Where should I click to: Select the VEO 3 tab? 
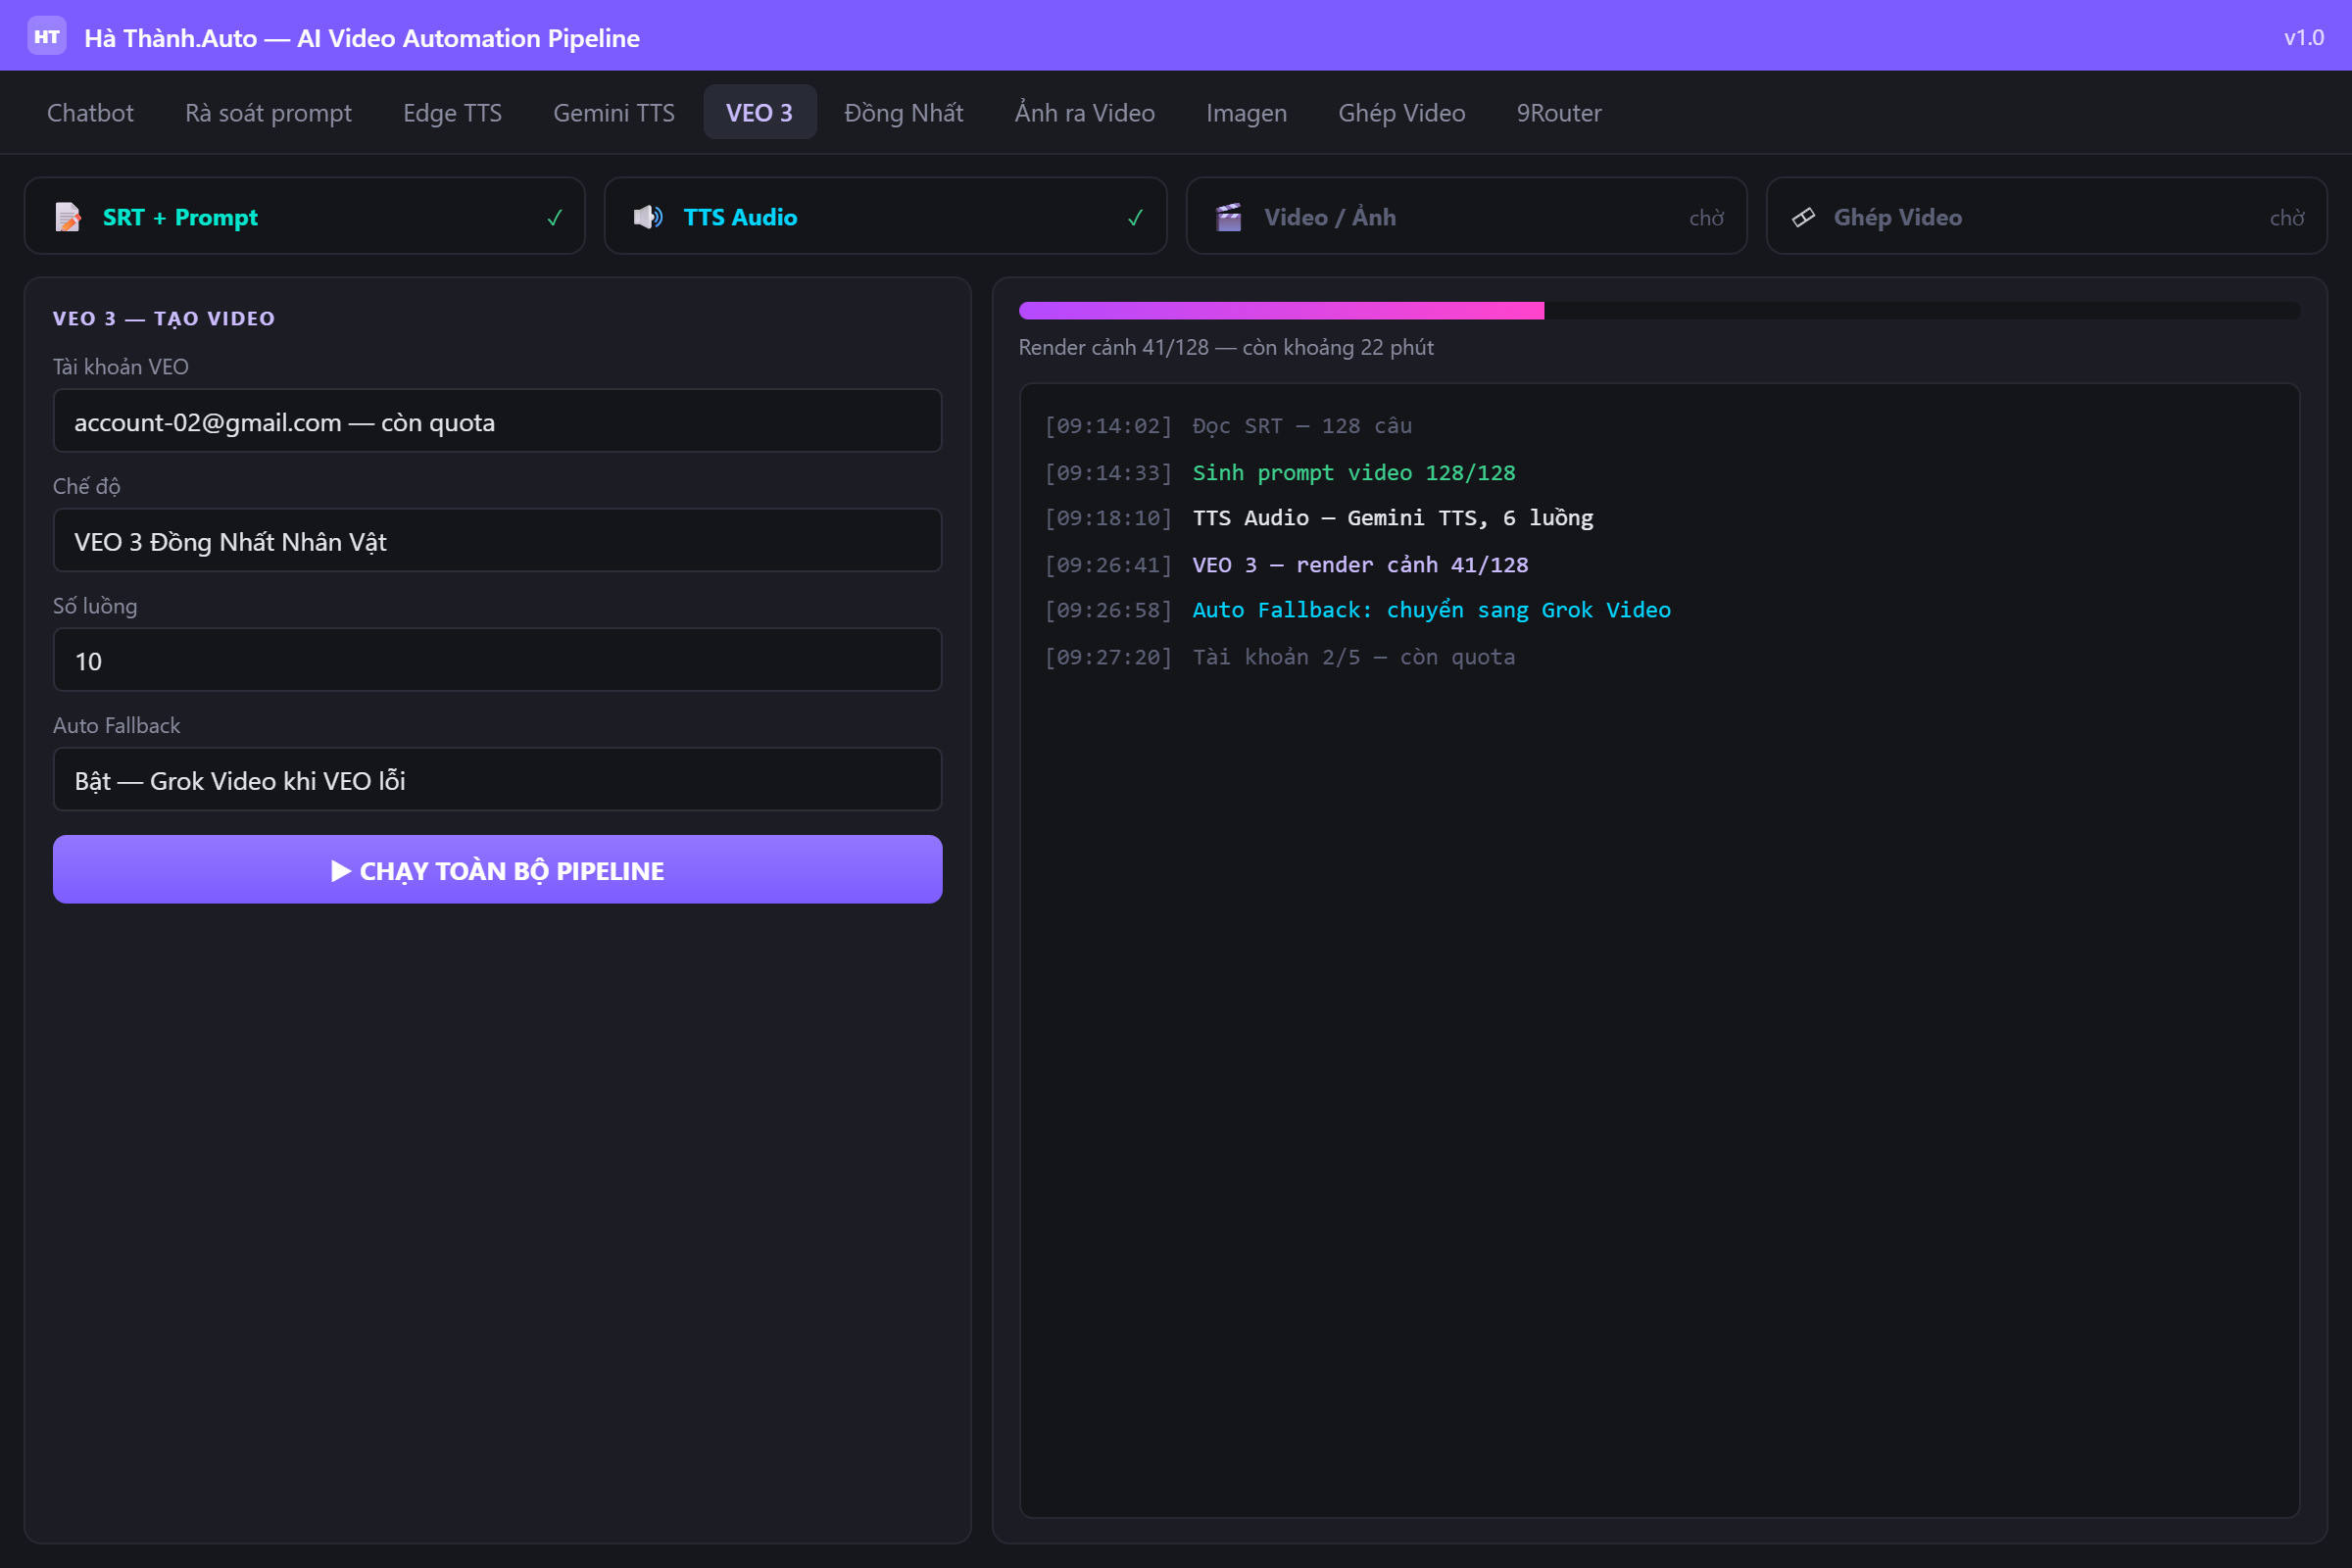760,112
